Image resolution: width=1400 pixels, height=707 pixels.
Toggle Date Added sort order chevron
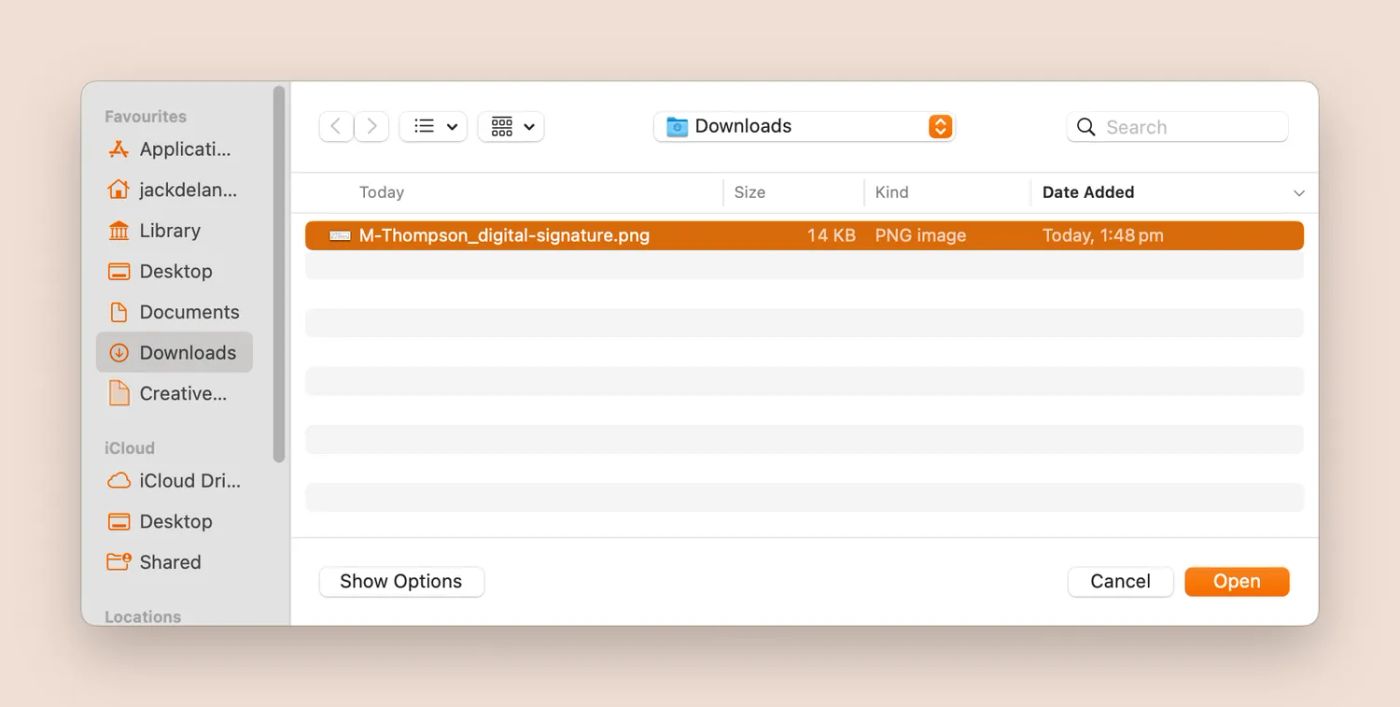(x=1299, y=193)
